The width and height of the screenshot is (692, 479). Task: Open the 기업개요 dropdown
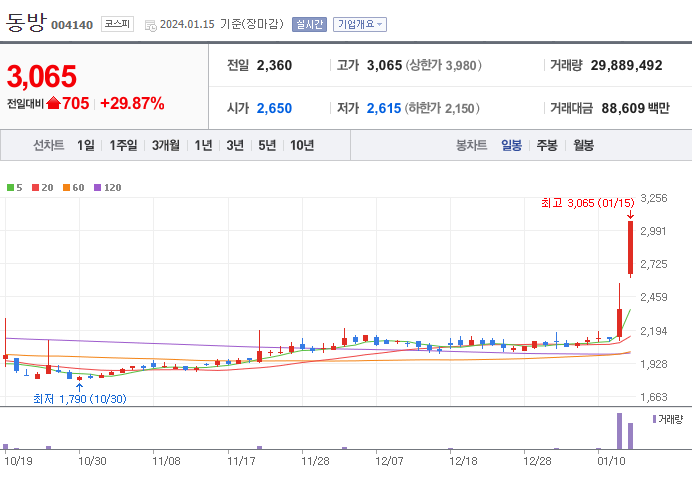[x=360, y=24]
